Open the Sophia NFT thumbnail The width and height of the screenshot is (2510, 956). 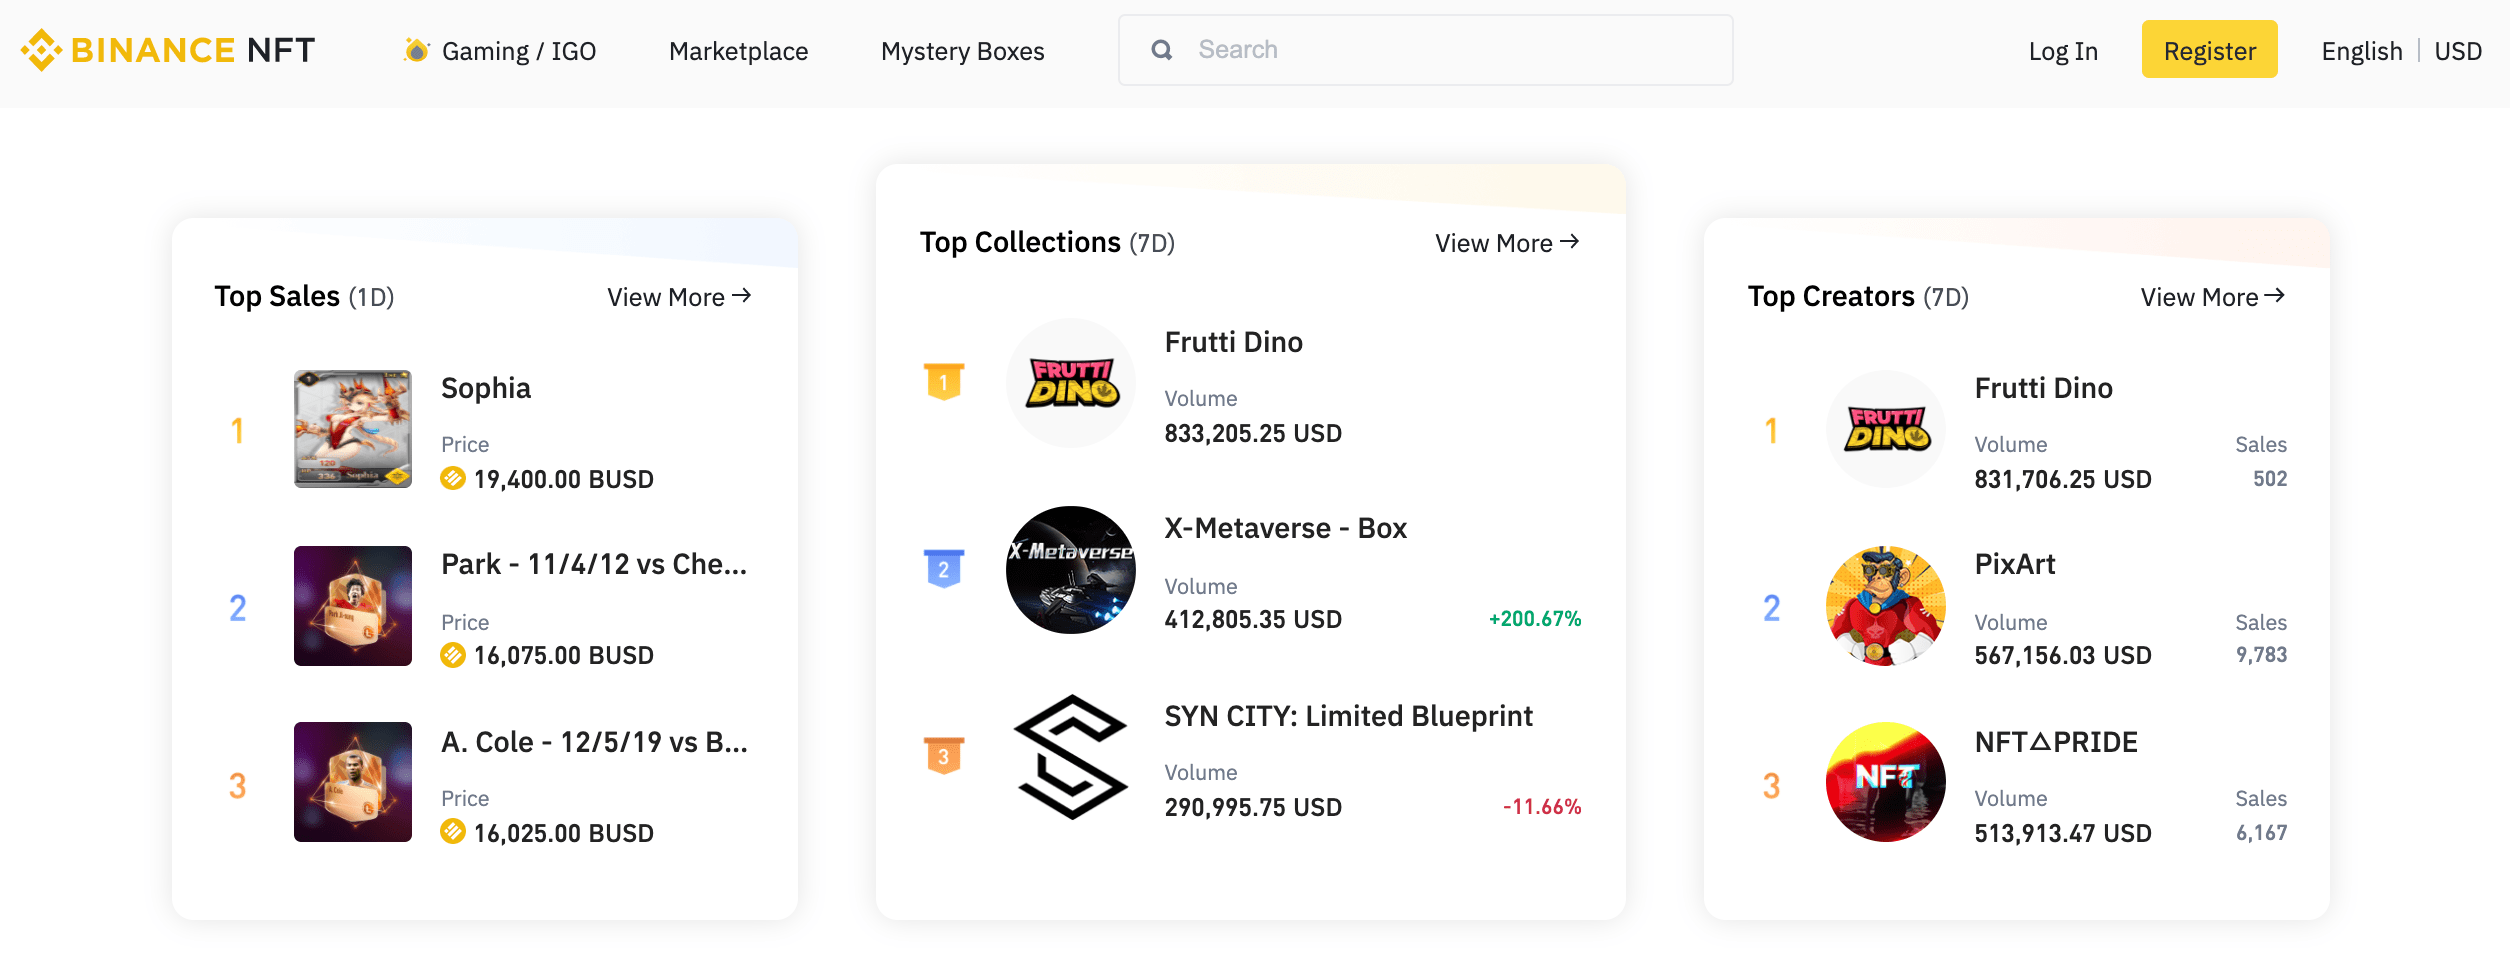pos(352,429)
